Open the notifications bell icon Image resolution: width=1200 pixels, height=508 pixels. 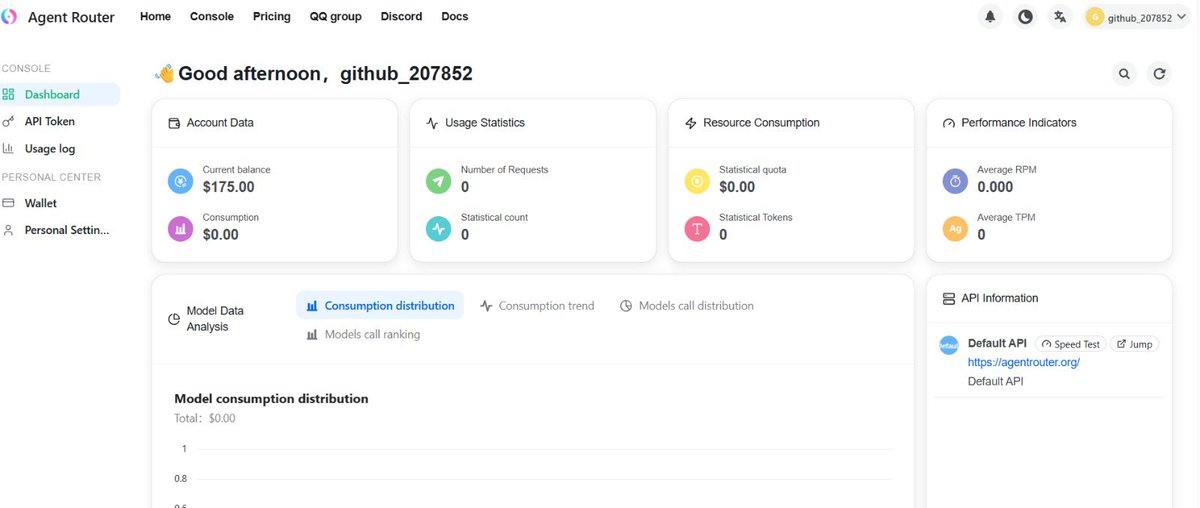(x=990, y=17)
